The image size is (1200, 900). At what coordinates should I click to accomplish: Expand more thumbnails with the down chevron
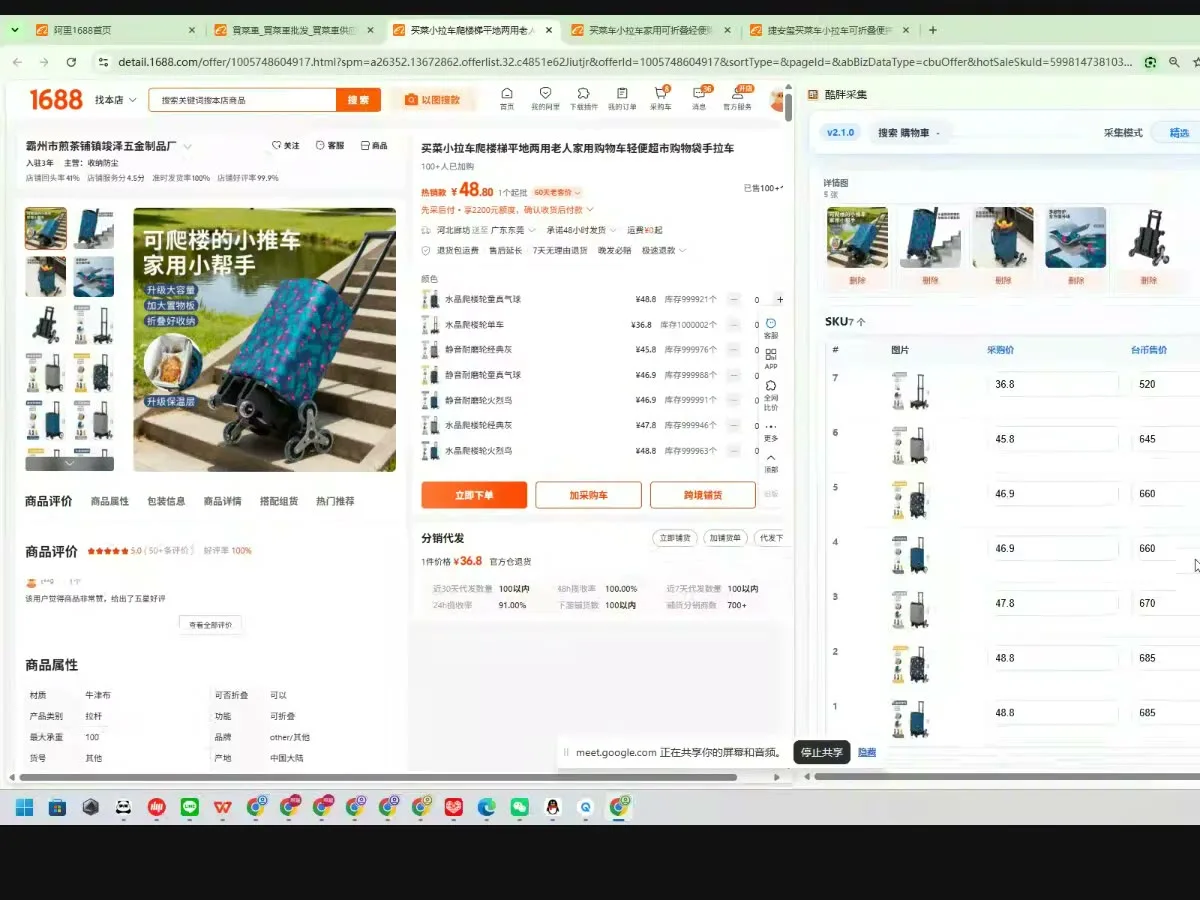[69, 463]
